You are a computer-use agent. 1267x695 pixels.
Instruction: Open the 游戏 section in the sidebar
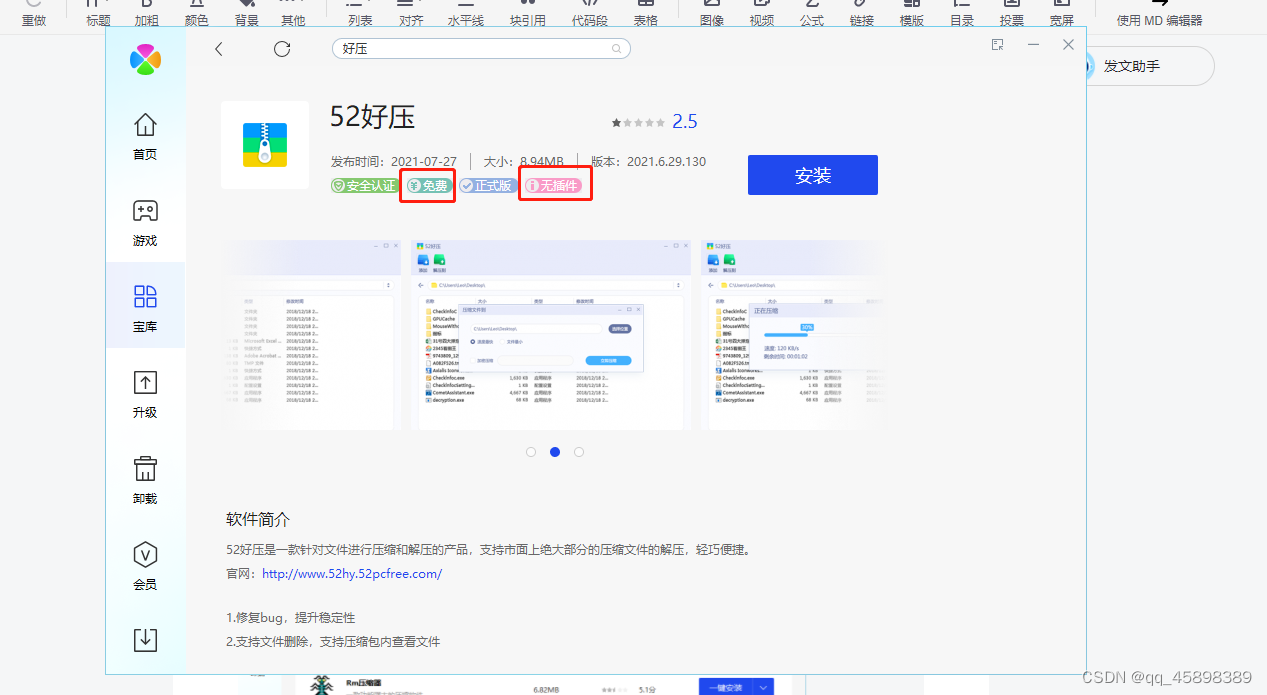pos(145,223)
